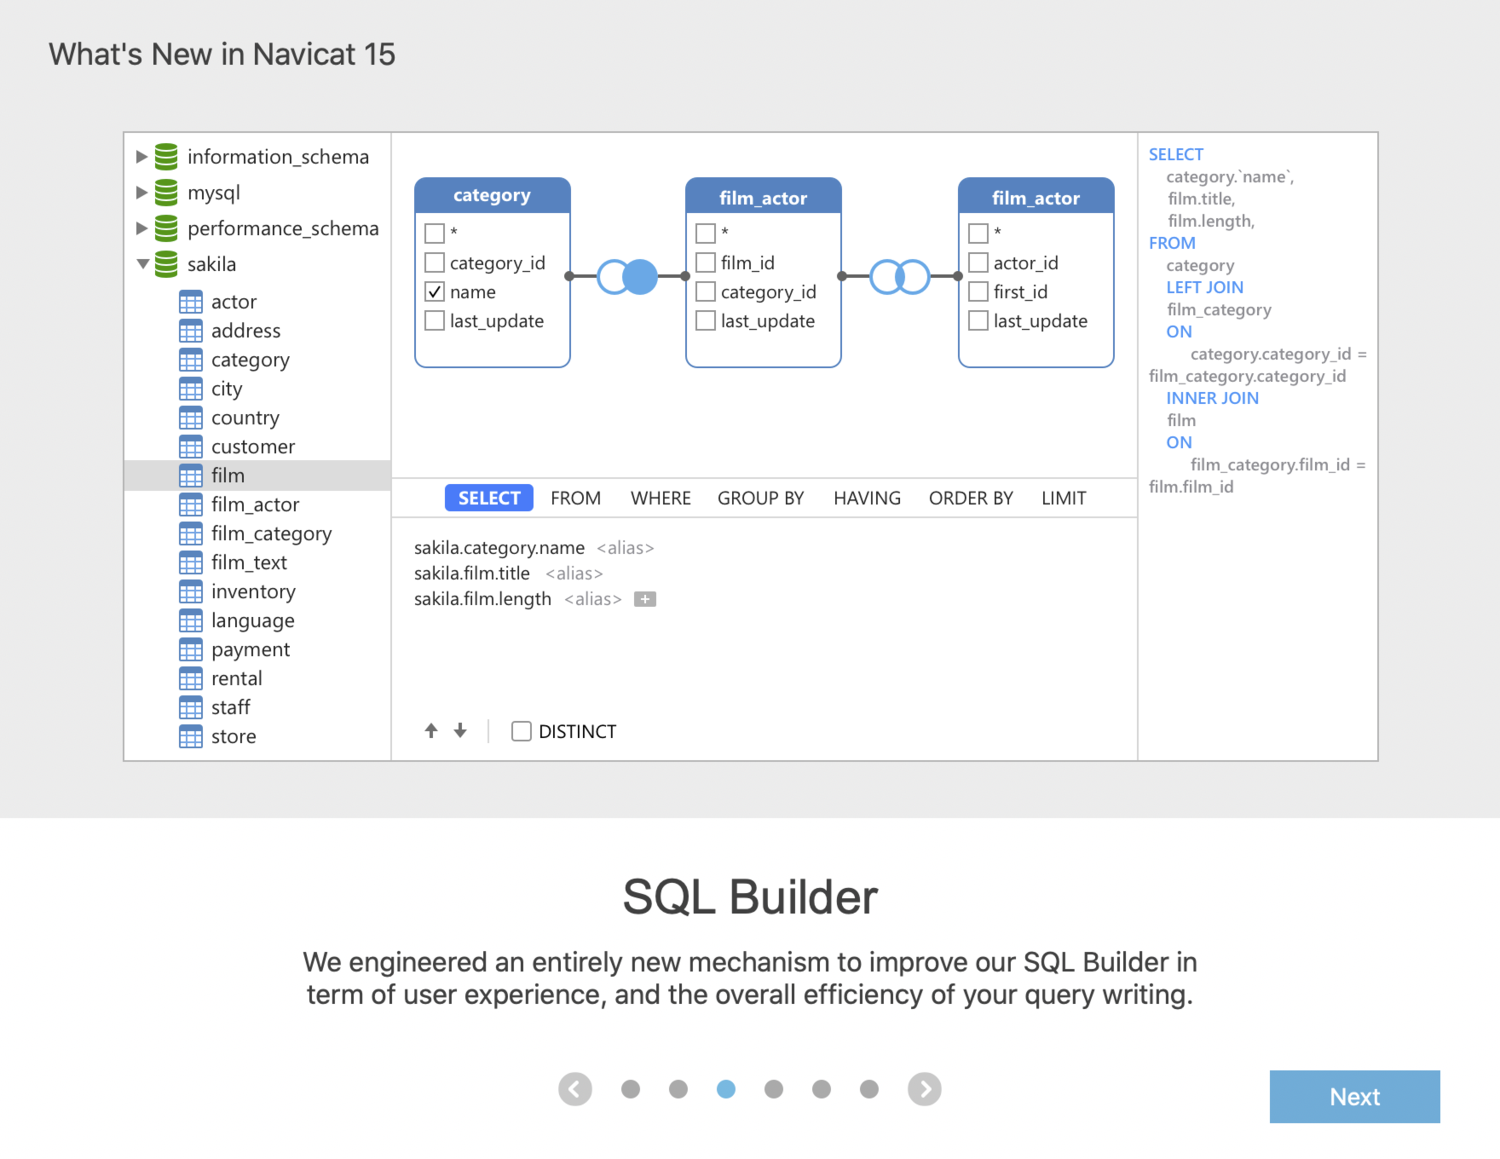The height and width of the screenshot is (1159, 1500).
Task: Click the mysql database icon
Action: pos(166,192)
